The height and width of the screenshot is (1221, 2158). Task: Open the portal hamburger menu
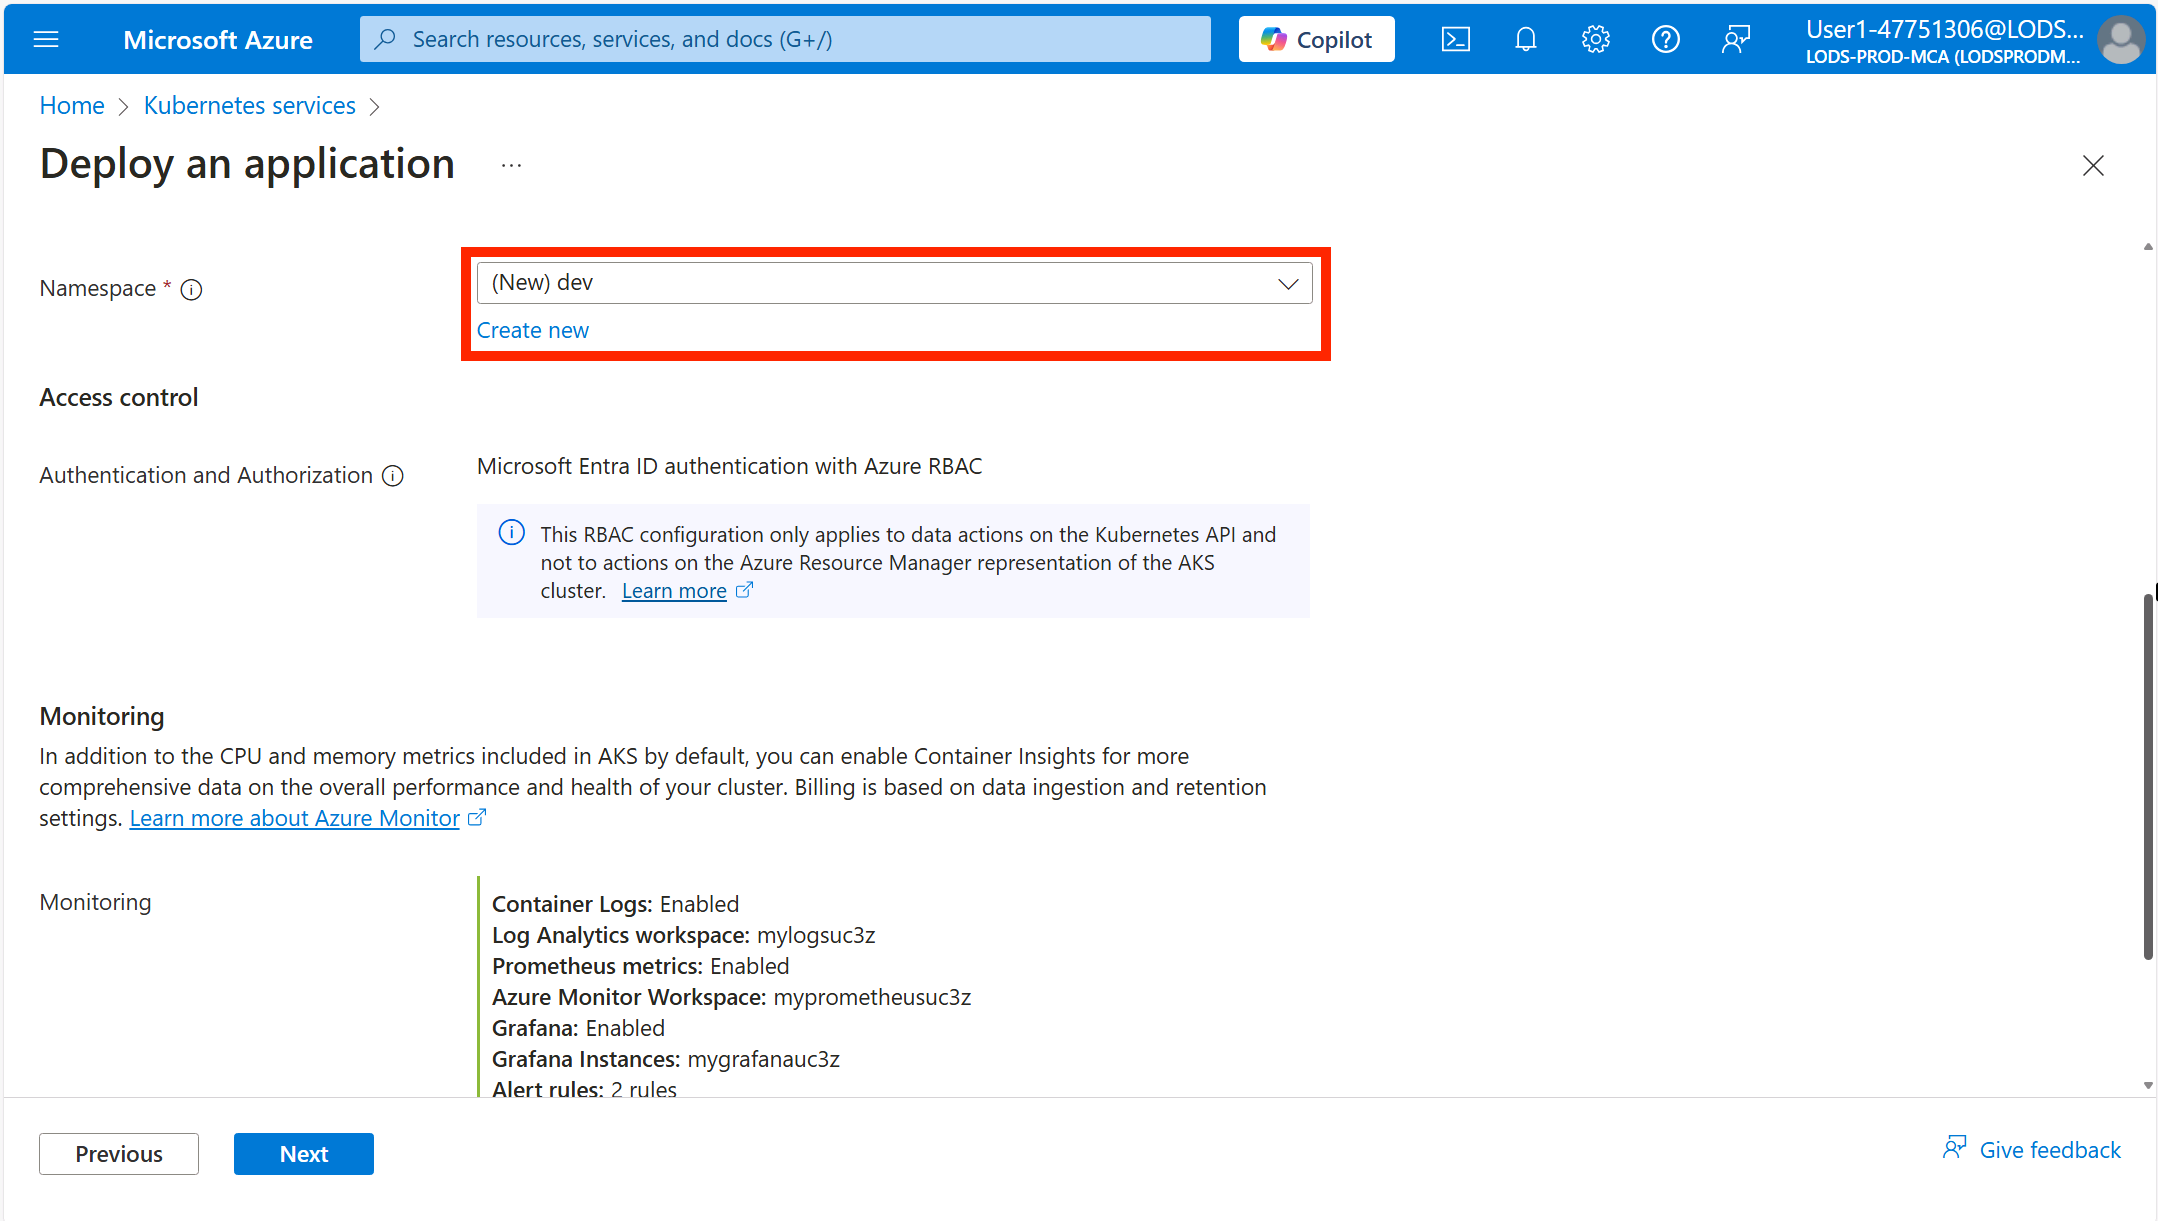point(46,39)
